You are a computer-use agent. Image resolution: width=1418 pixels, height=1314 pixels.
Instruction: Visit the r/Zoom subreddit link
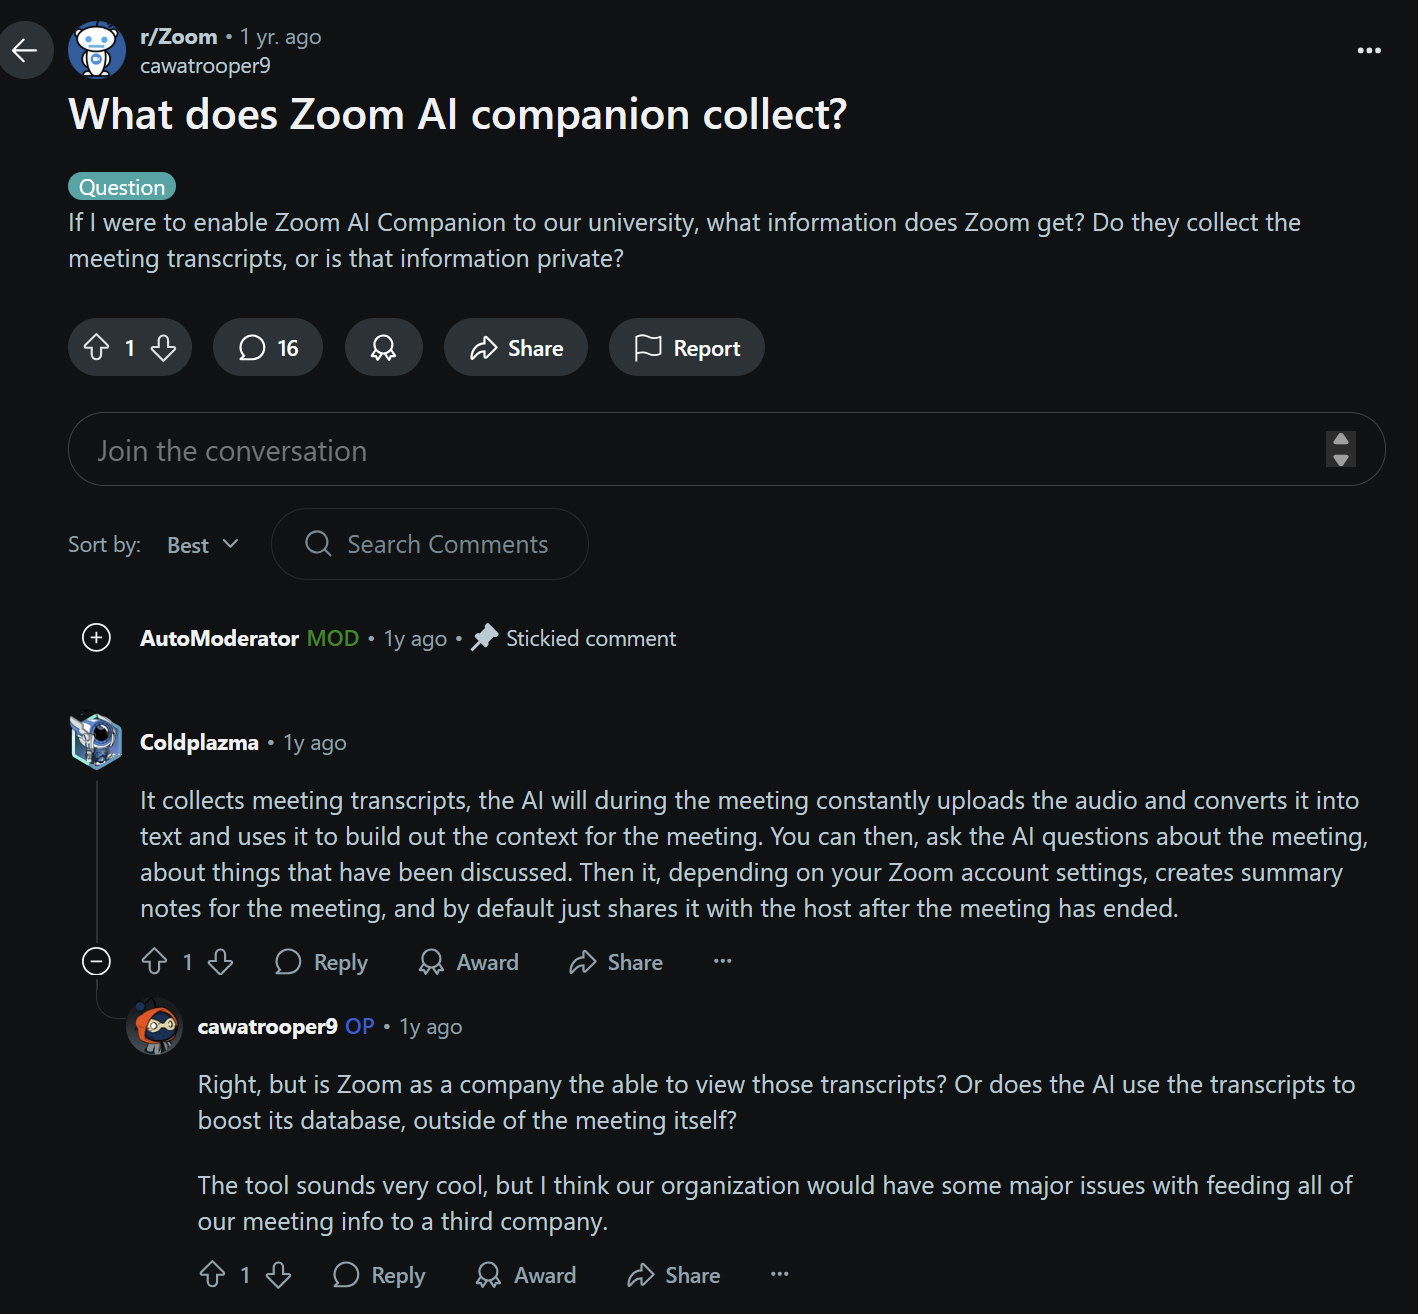(179, 37)
